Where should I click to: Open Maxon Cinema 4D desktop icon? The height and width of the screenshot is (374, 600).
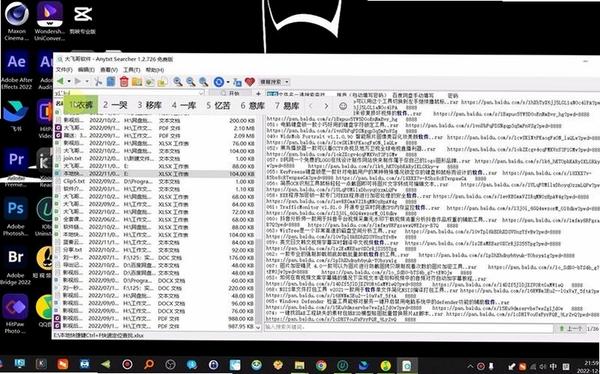pos(16,21)
